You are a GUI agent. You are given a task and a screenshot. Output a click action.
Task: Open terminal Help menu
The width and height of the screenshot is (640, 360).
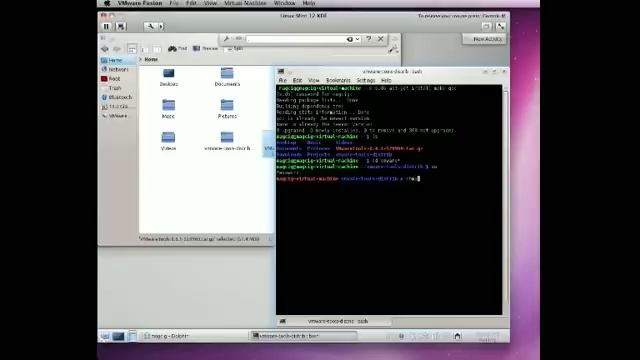(x=386, y=80)
